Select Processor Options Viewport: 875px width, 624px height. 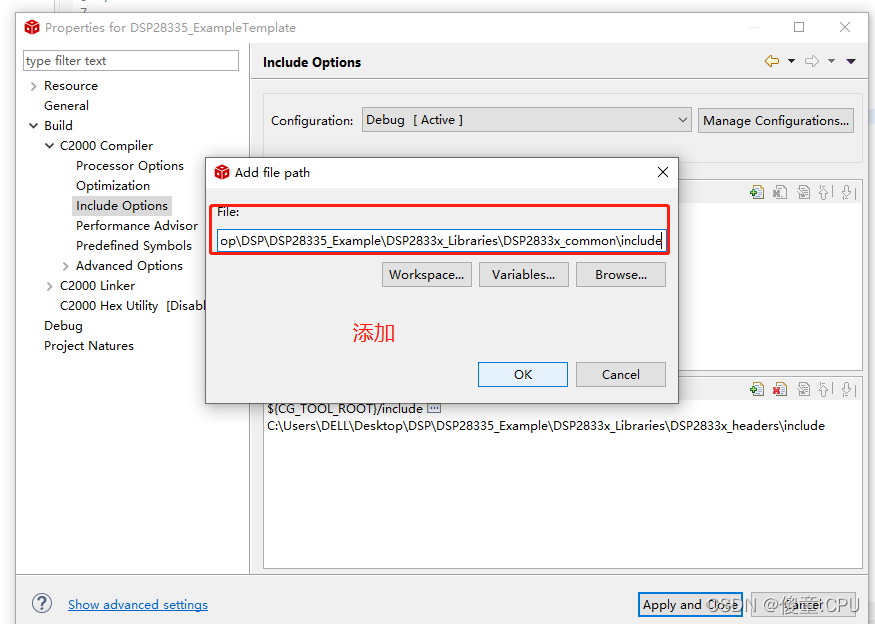[130, 166]
